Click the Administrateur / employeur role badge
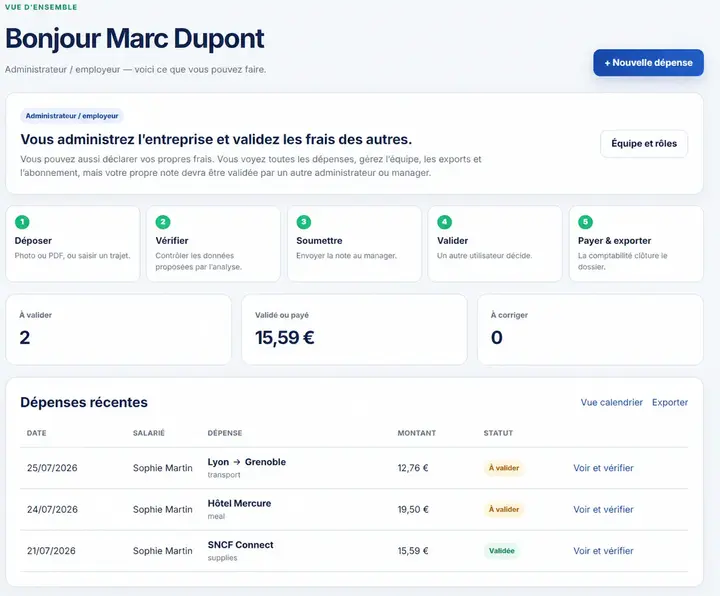The height and width of the screenshot is (596, 720). (72, 116)
